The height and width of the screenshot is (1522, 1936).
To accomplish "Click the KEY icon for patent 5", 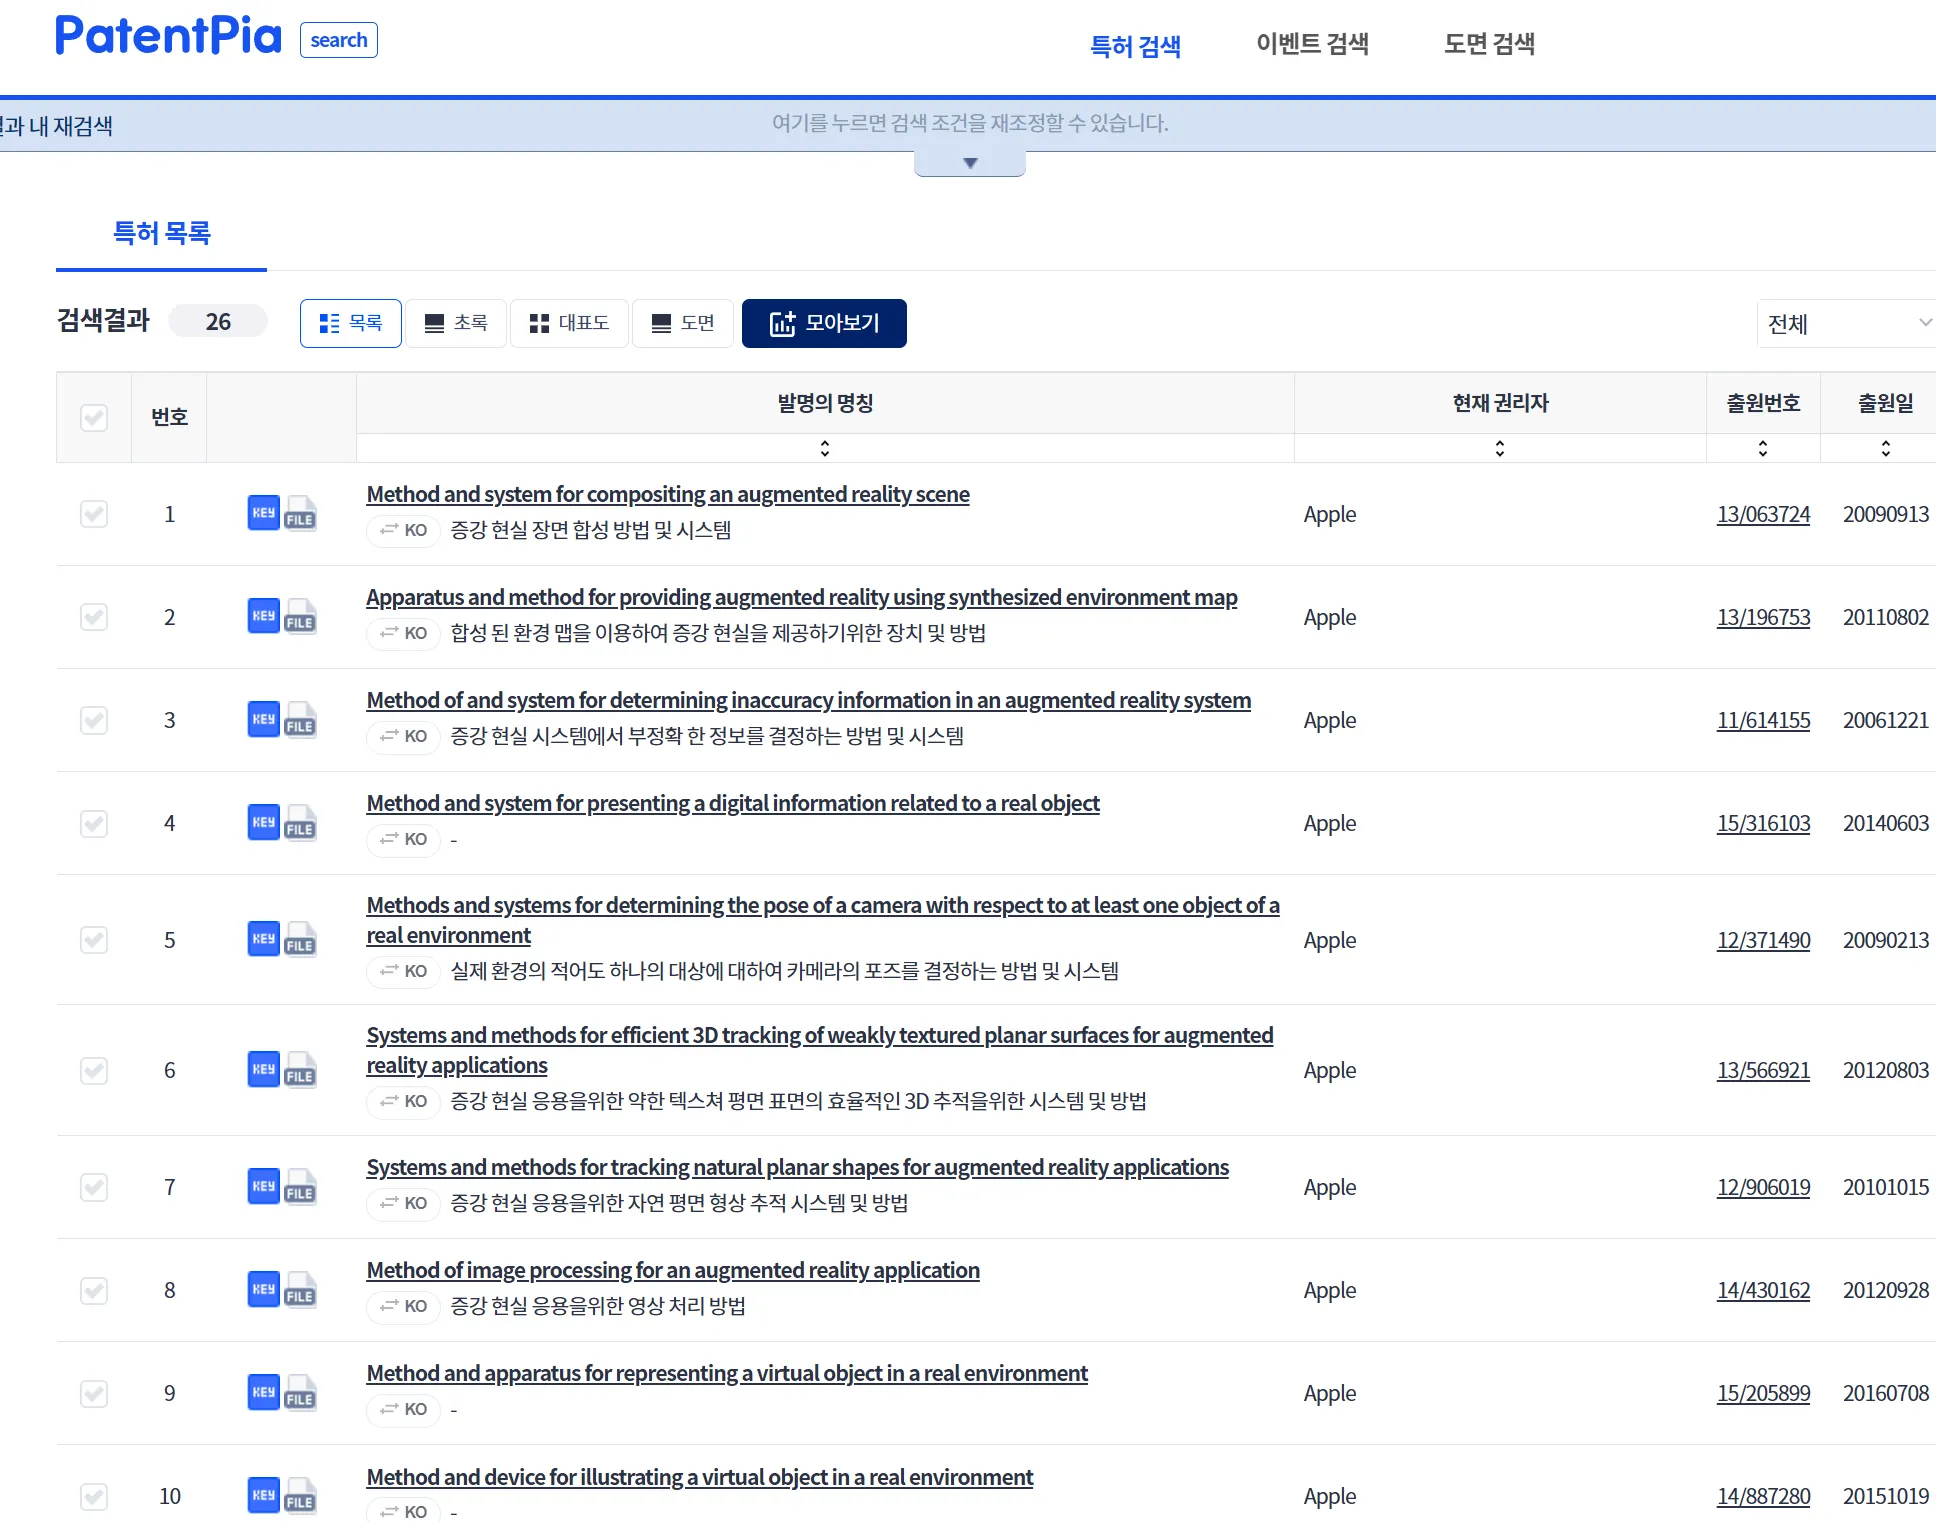I will coord(263,939).
